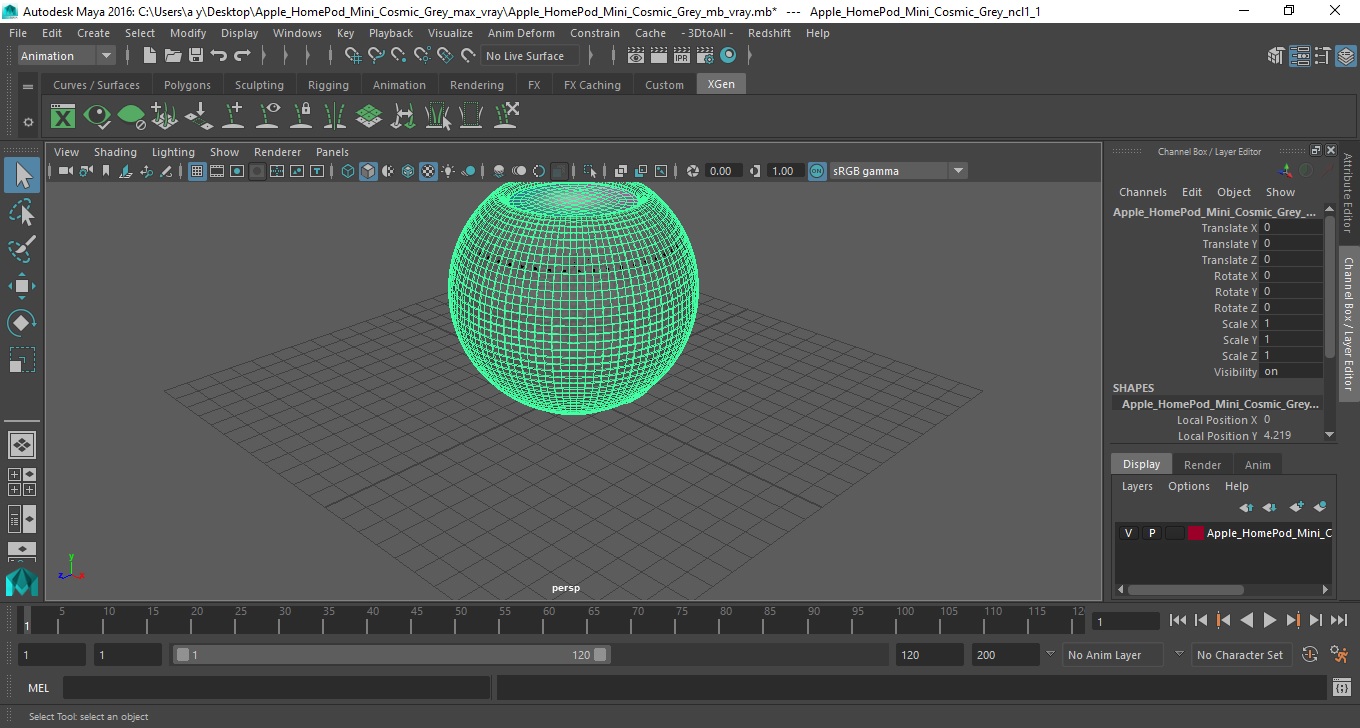Click the Select camera icon in panel toolbar

click(x=65, y=171)
